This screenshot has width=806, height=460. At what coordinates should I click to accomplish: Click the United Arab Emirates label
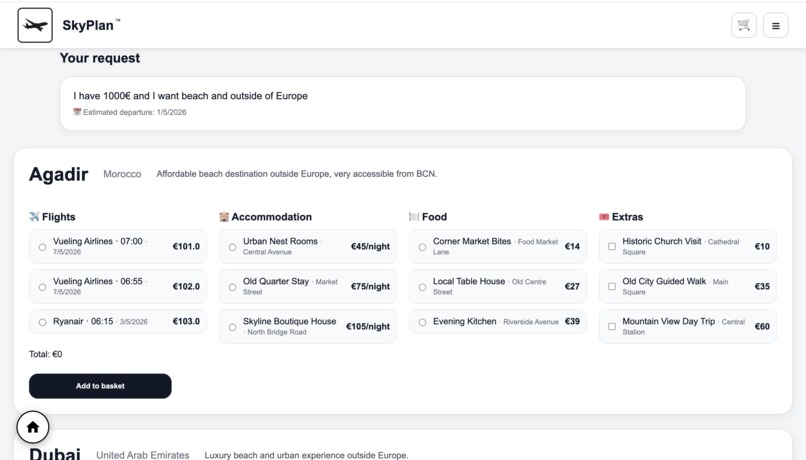pyautogui.click(x=143, y=455)
